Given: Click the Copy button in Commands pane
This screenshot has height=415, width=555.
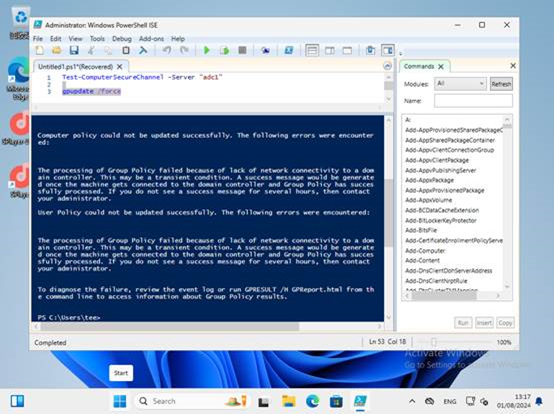Looking at the screenshot, I should tap(505, 323).
